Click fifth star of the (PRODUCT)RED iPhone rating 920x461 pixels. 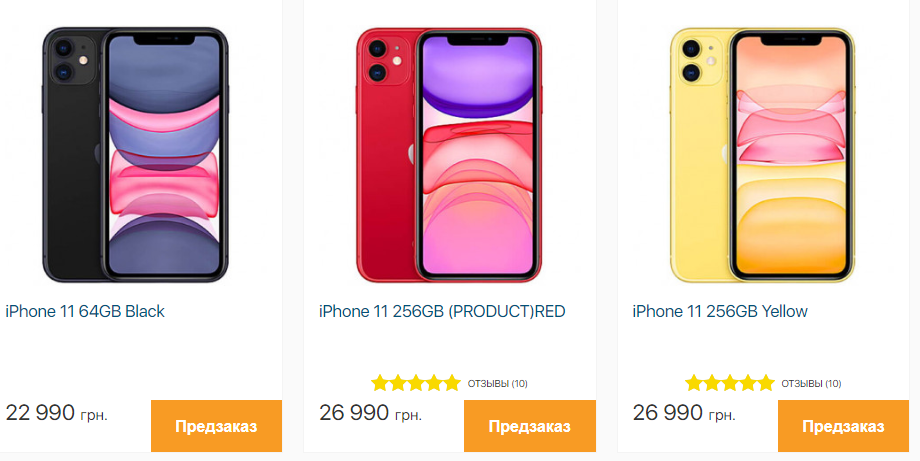[x=452, y=383]
